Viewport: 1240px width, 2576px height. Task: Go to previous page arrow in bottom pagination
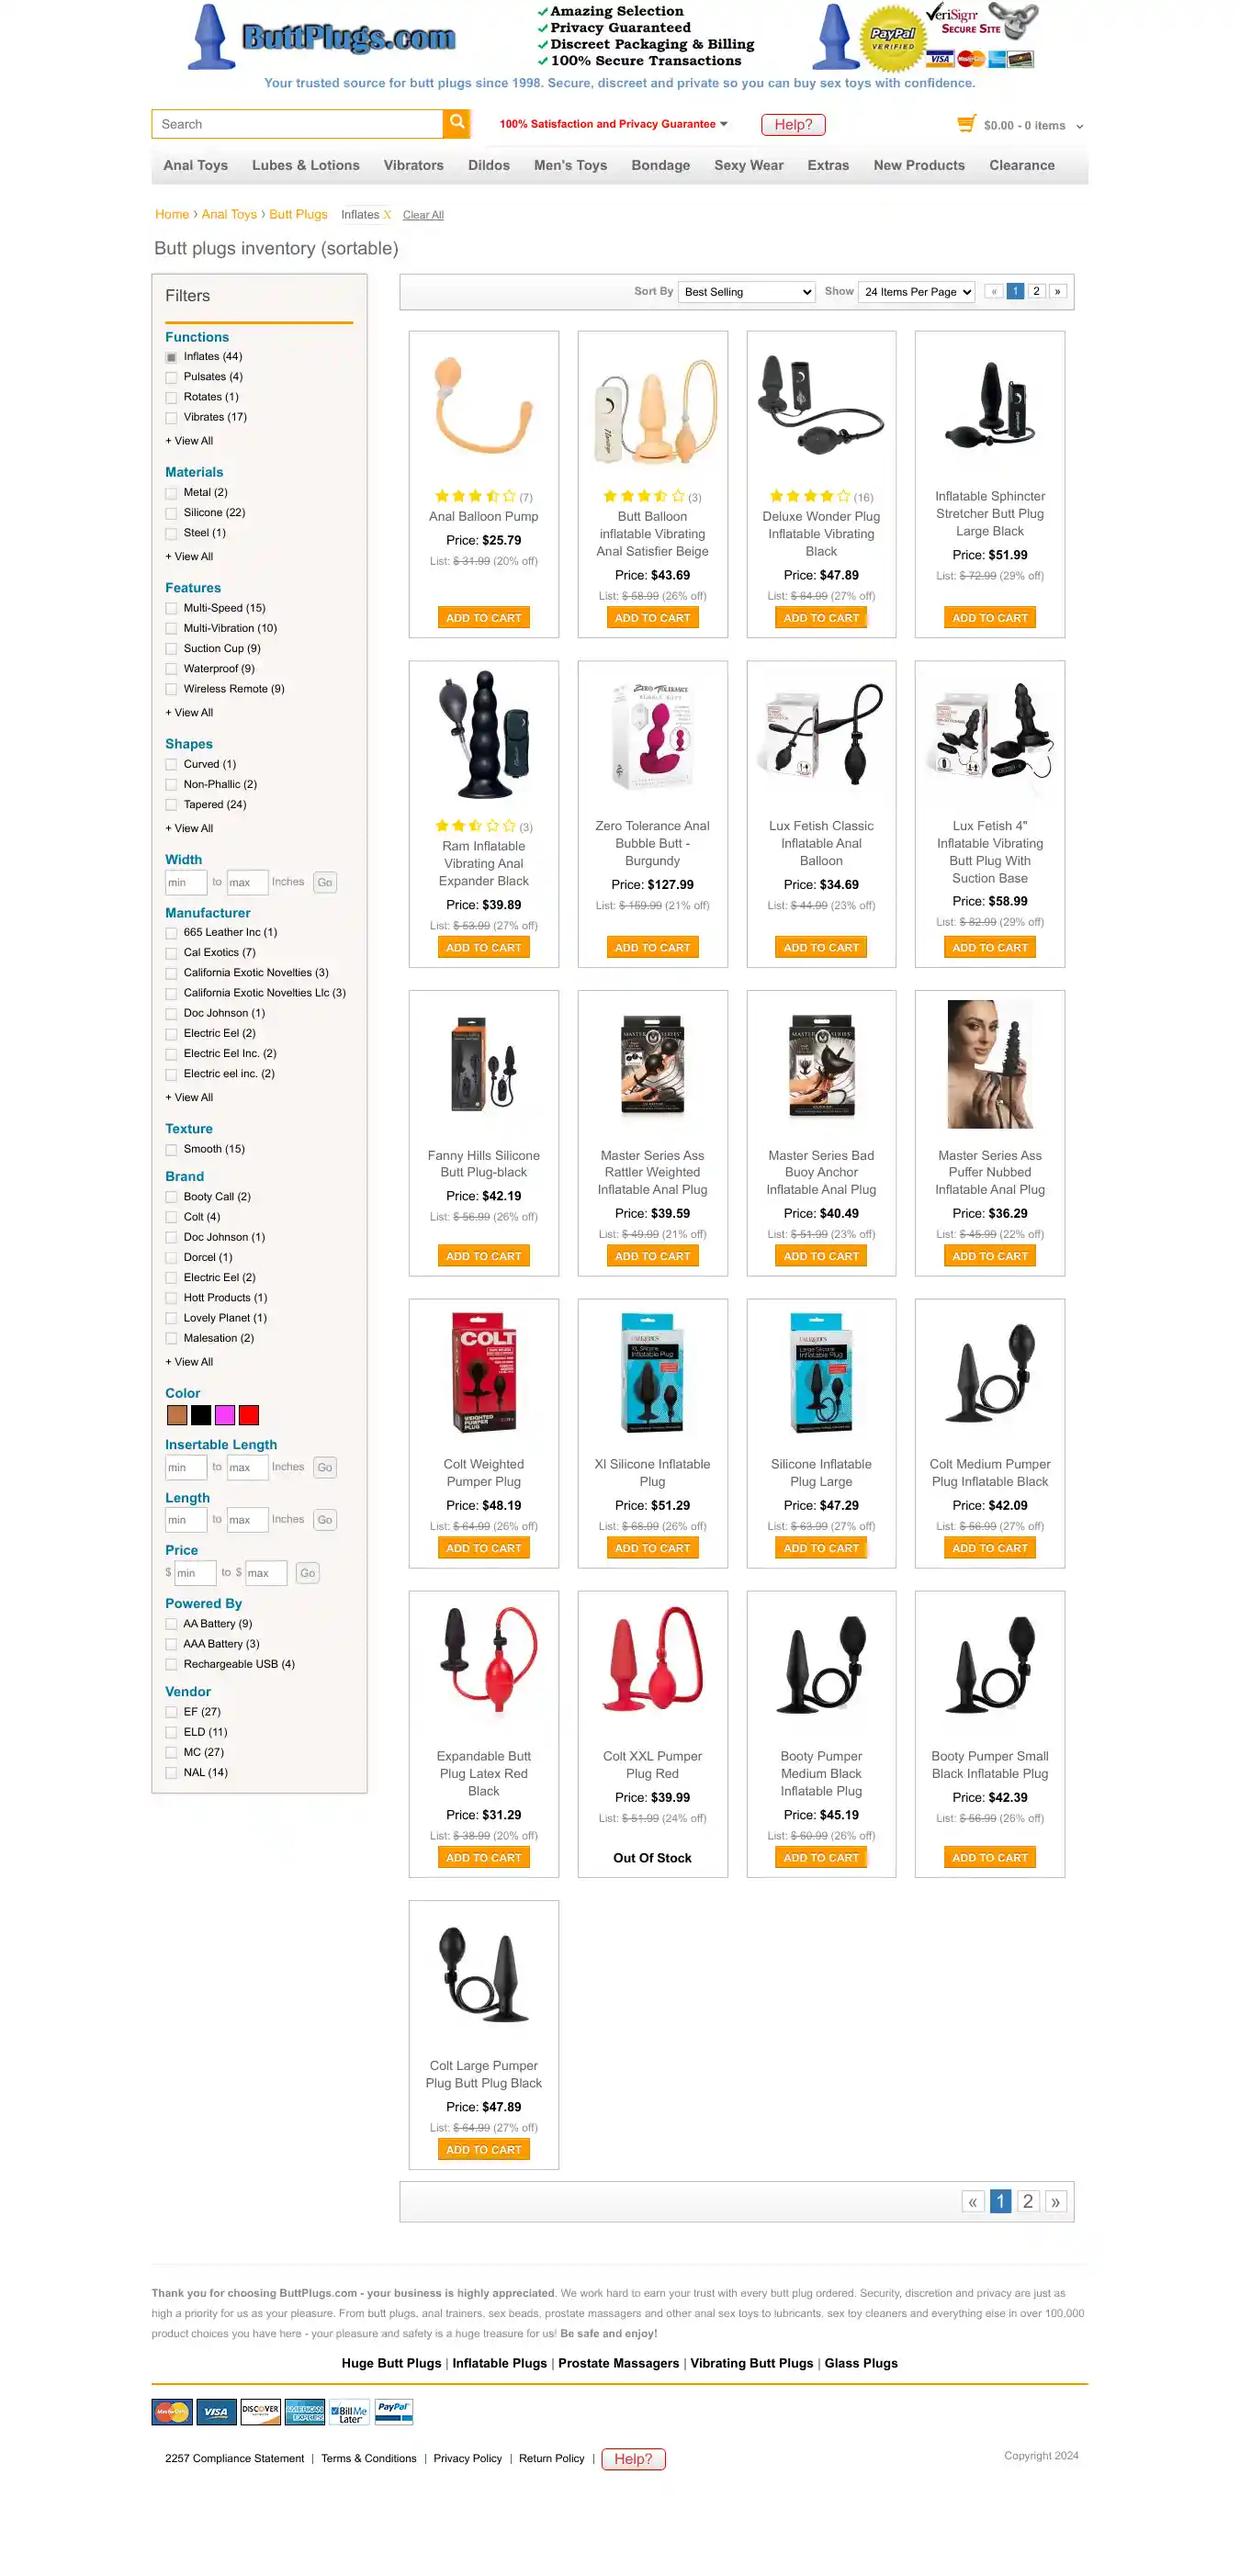(x=972, y=2201)
